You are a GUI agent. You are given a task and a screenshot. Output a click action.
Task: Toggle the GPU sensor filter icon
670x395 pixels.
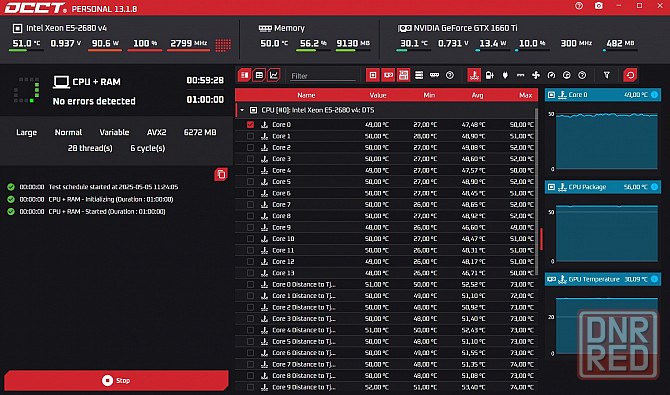click(388, 75)
